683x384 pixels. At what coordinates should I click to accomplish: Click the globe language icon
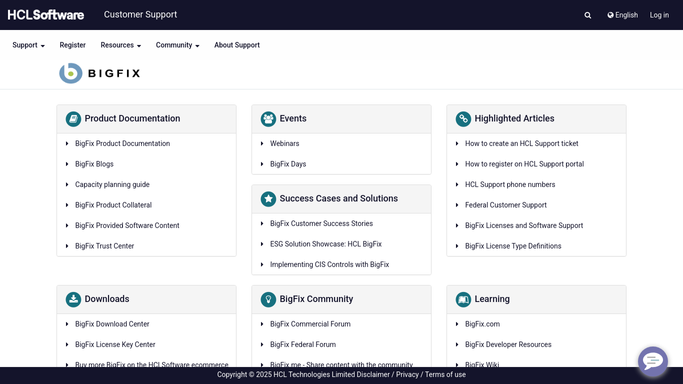610,15
